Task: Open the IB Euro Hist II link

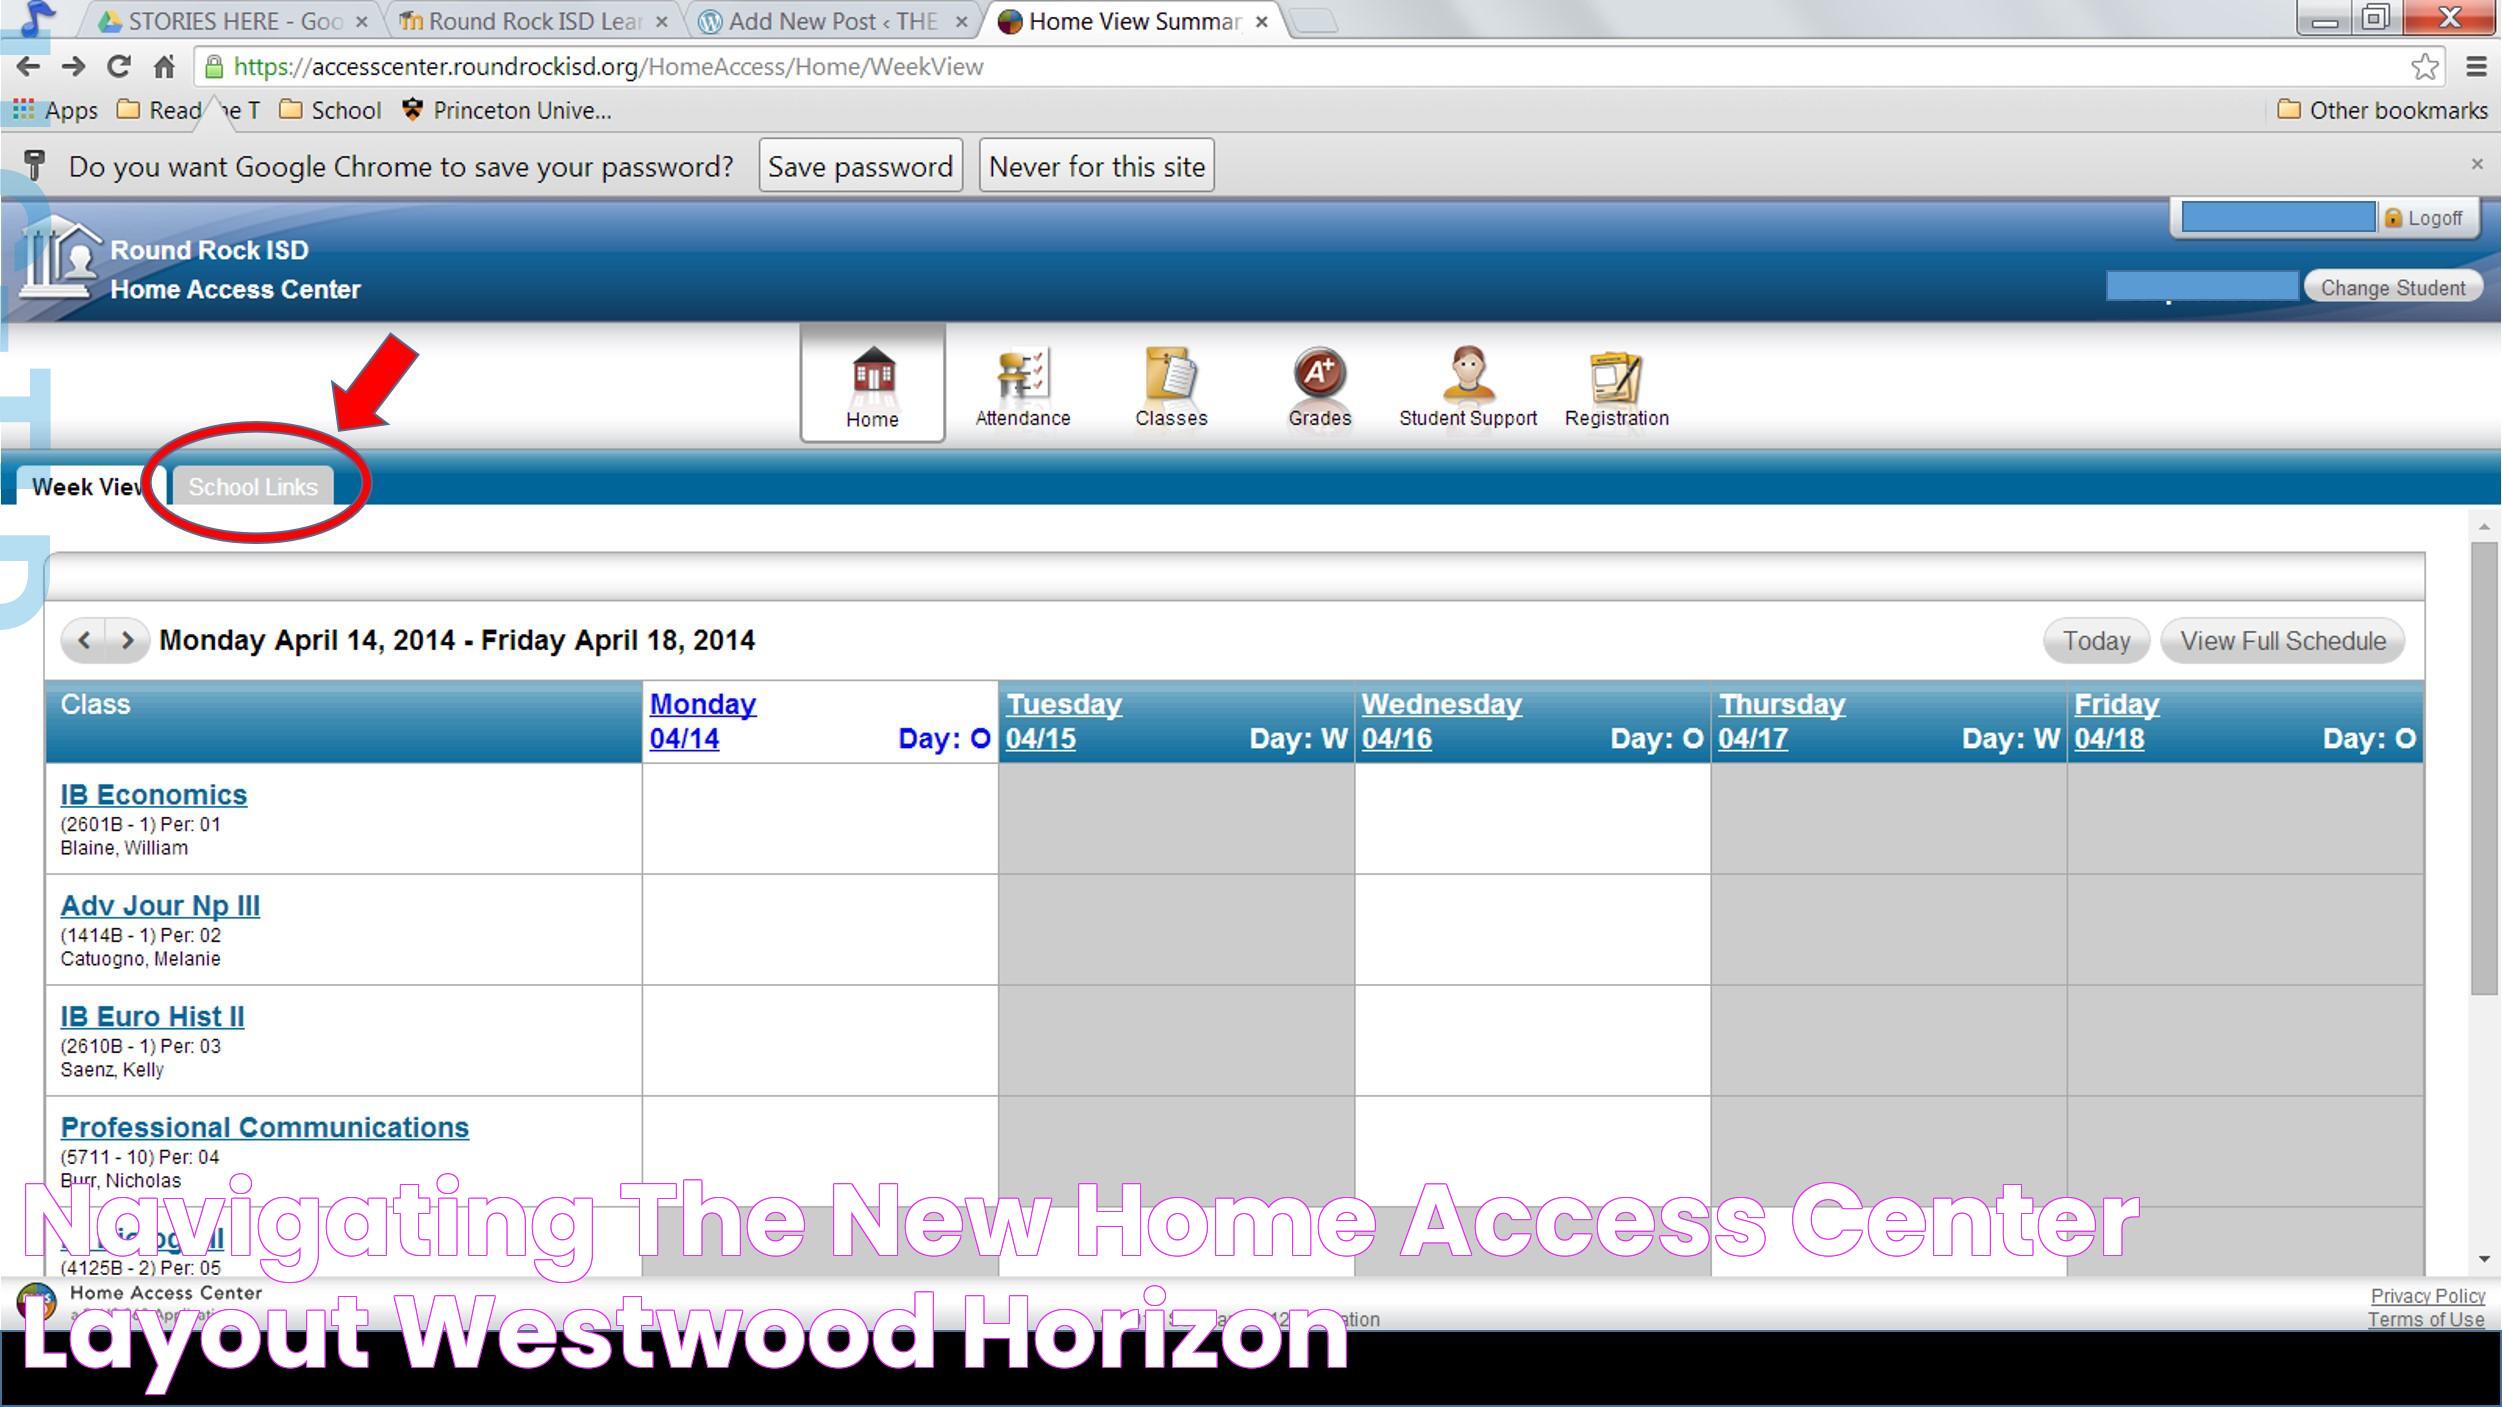Action: 152,1016
